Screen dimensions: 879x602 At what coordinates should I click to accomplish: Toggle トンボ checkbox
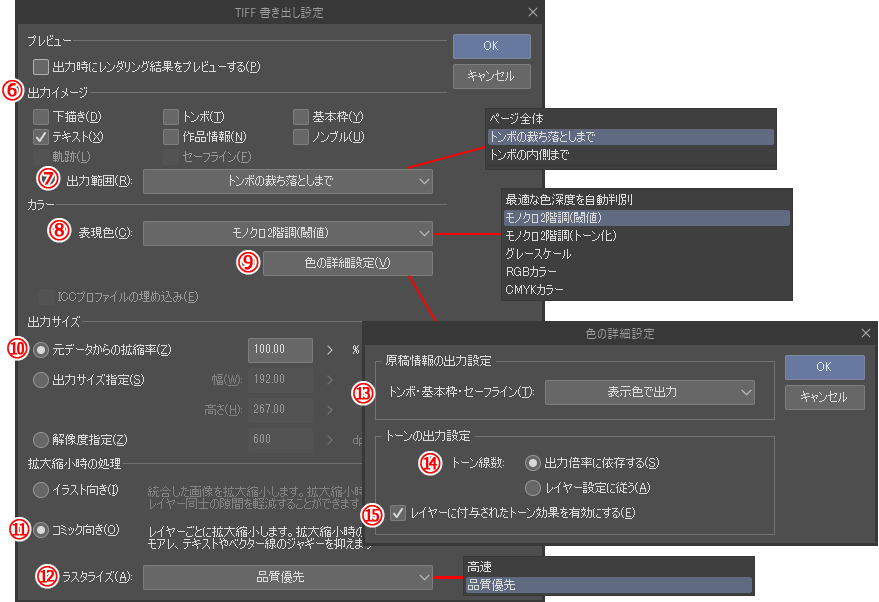pos(170,117)
